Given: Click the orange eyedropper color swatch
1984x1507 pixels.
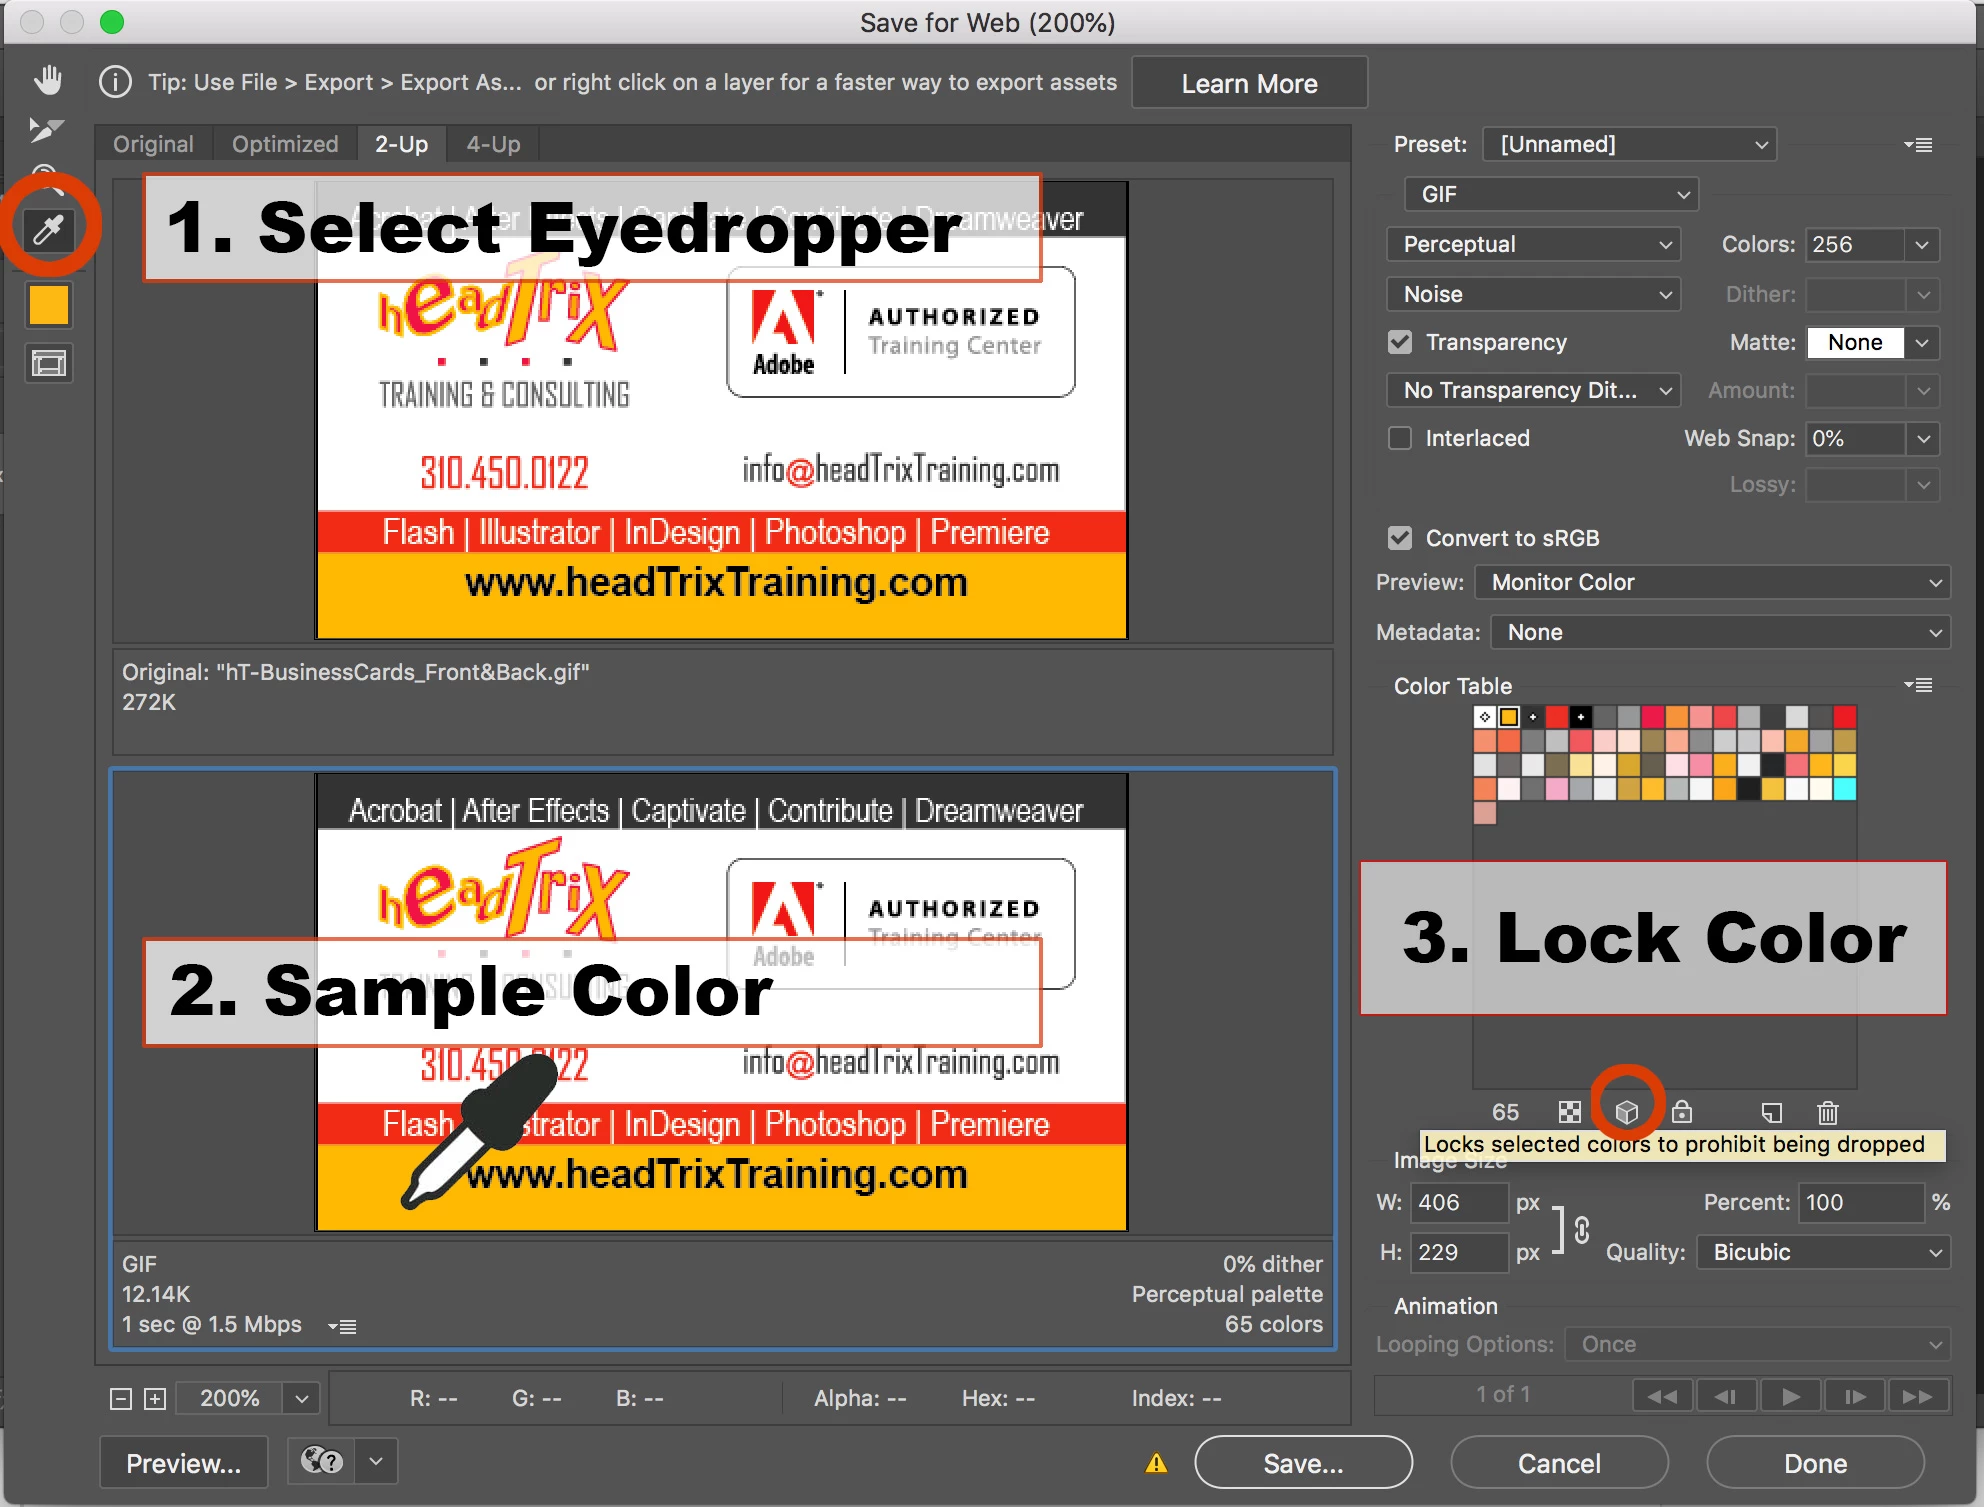Looking at the screenshot, I should tap(48, 305).
